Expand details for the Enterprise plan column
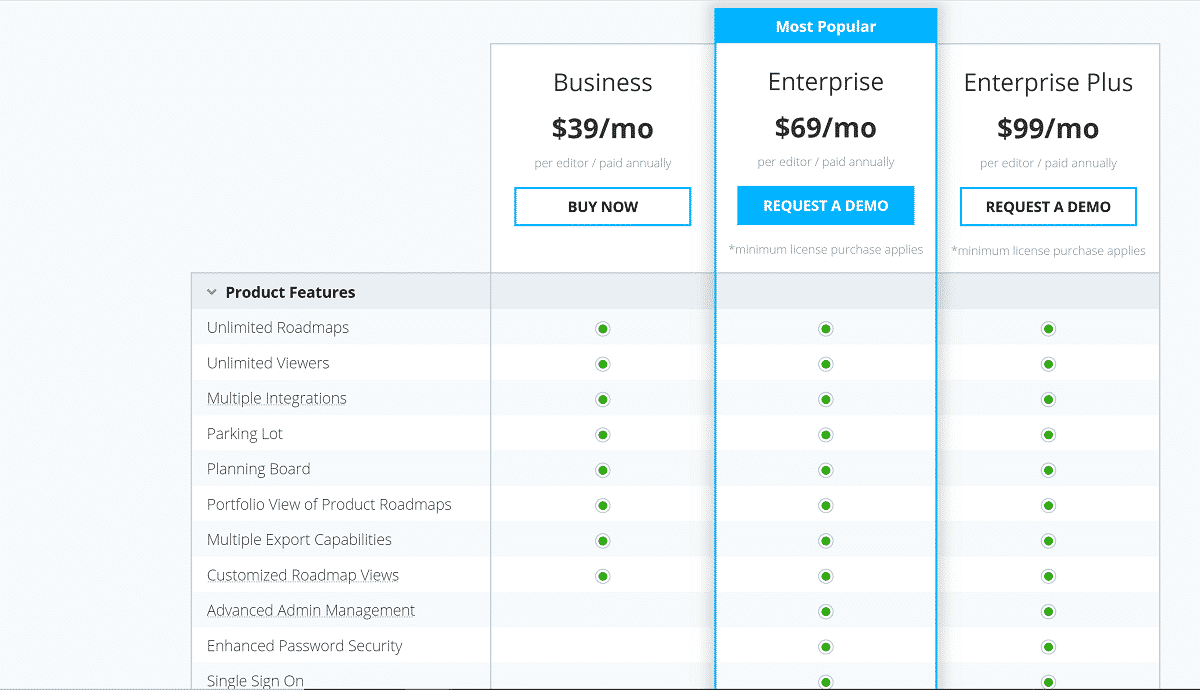The image size is (1200, 690). click(x=825, y=81)
